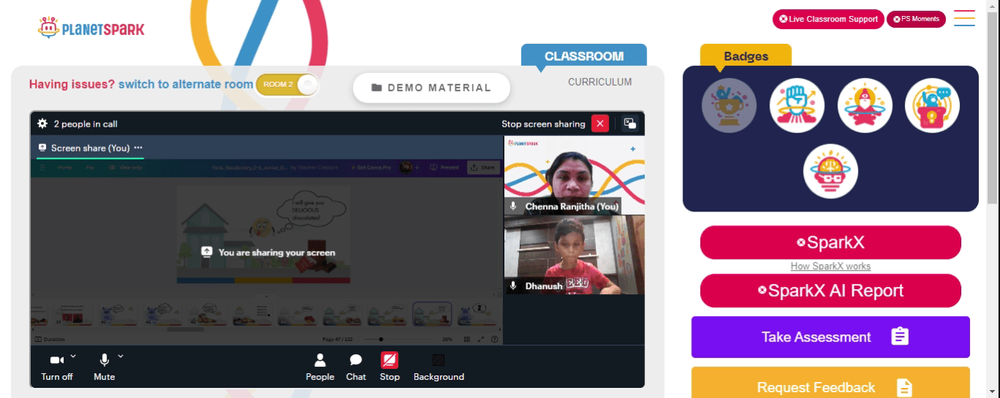Mute the microphone
Screen dimensions: 1000x398
[x=104, y=367]
